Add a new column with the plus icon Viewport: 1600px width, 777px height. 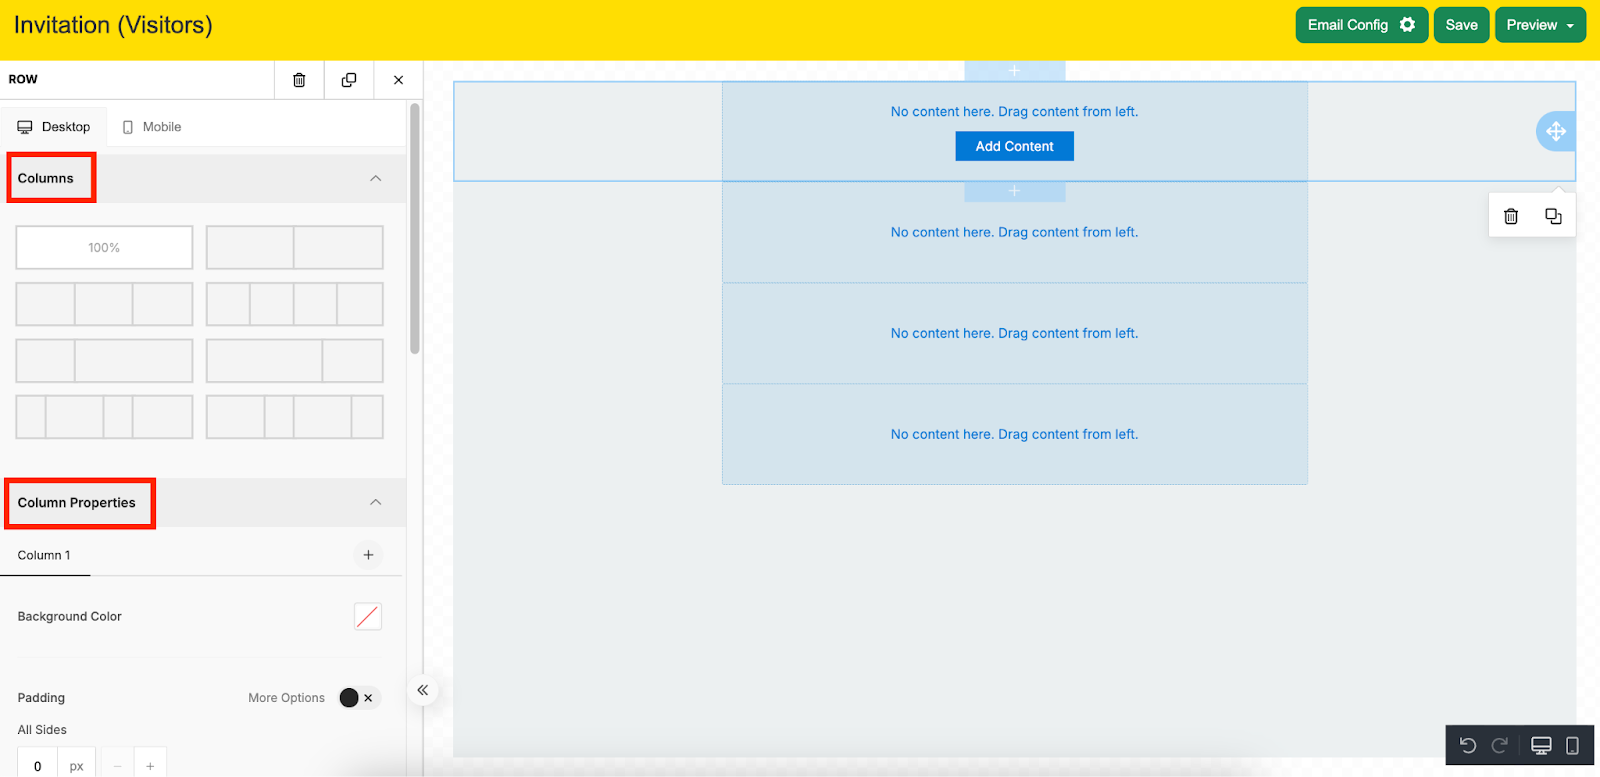coord(368,555)
